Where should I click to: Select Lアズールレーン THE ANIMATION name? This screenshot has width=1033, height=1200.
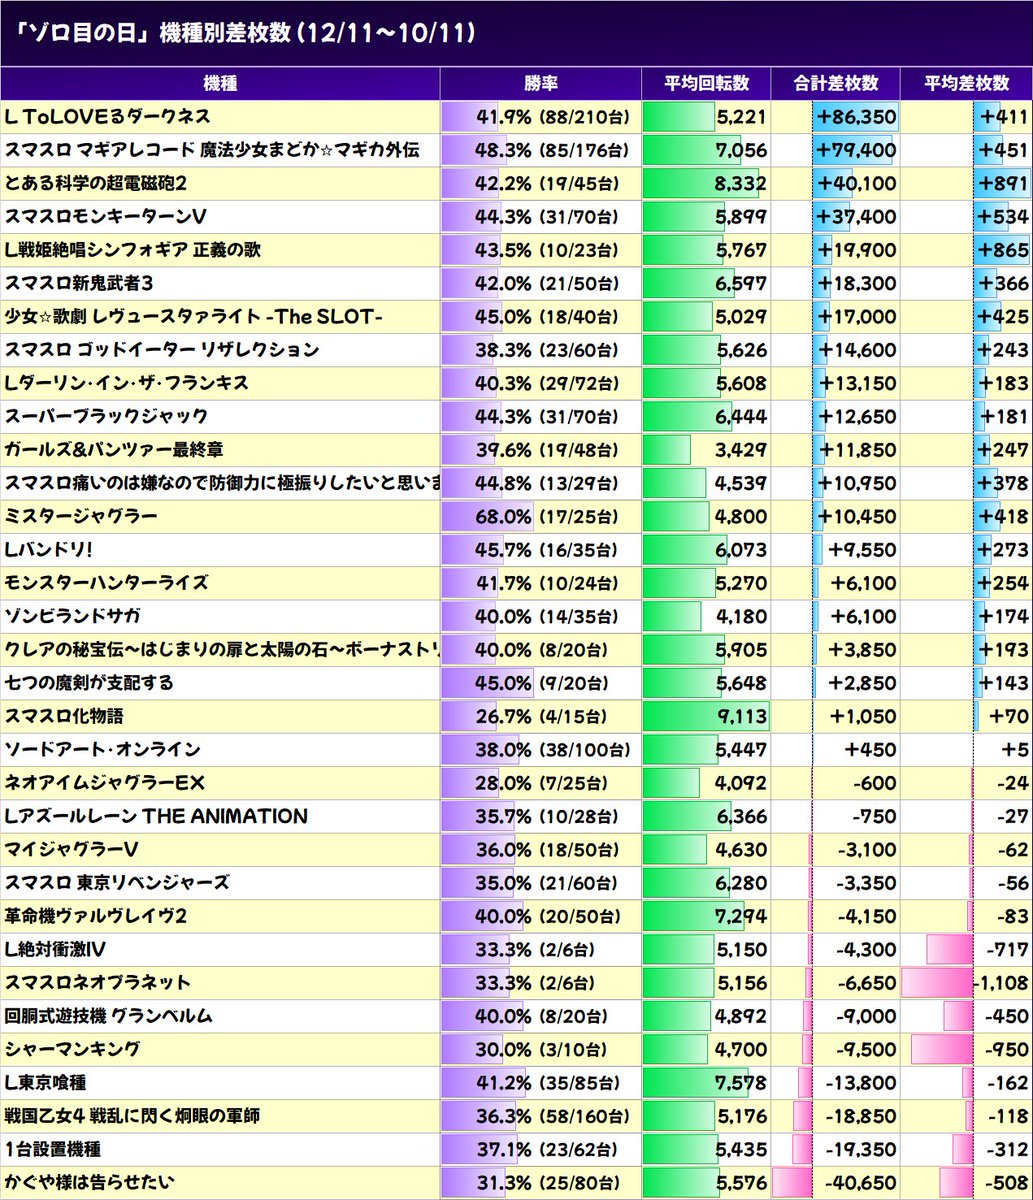pyautogui.click(x=156, y=816)
